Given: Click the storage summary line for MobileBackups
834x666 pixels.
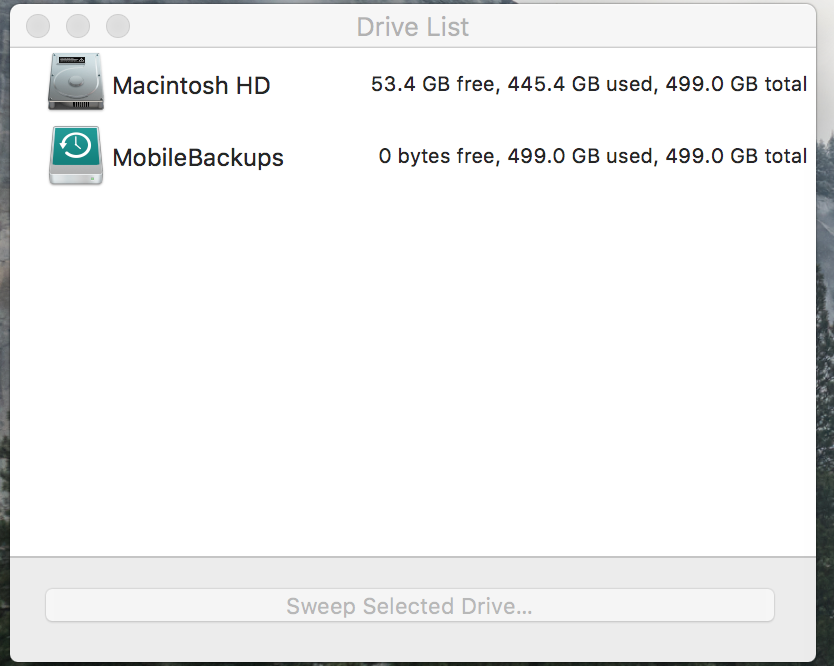Looking at the screenshot, I should tap(592, 156).
